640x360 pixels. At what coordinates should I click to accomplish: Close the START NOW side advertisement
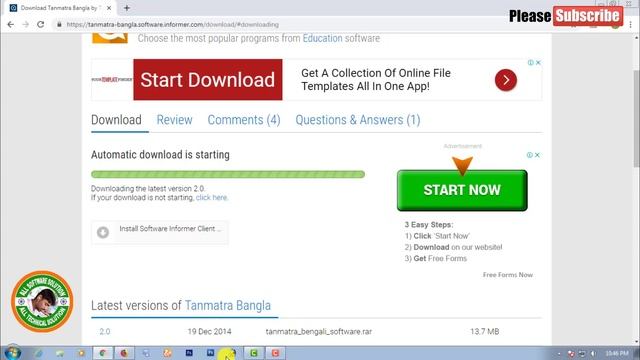coord(537,155)
